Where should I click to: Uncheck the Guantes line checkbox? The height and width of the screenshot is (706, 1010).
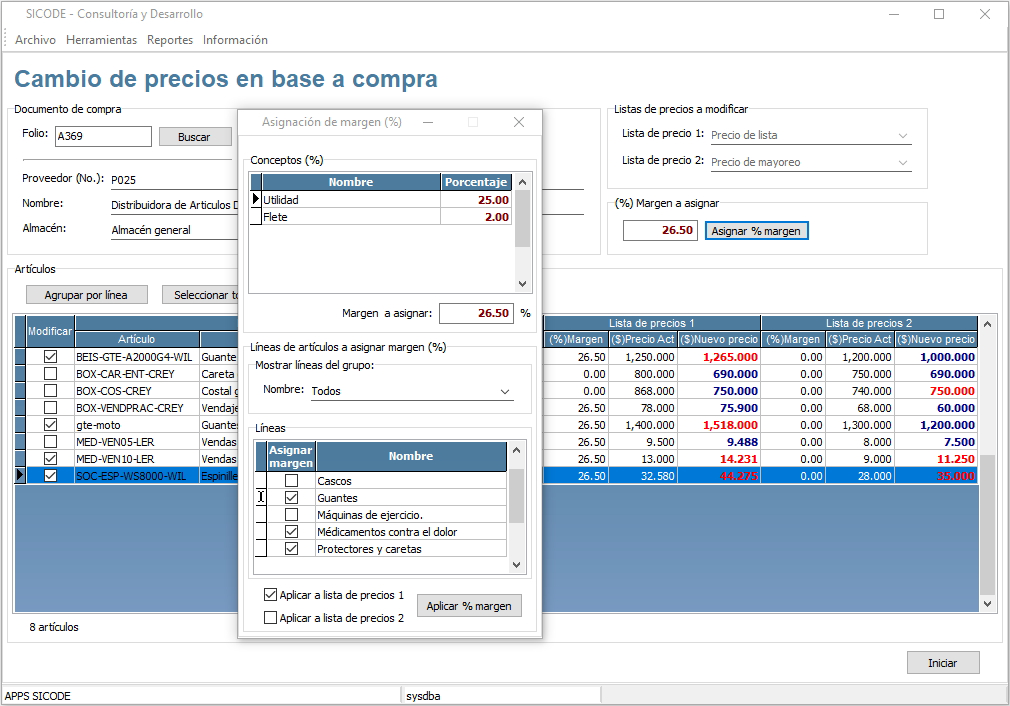click(291, 498)
